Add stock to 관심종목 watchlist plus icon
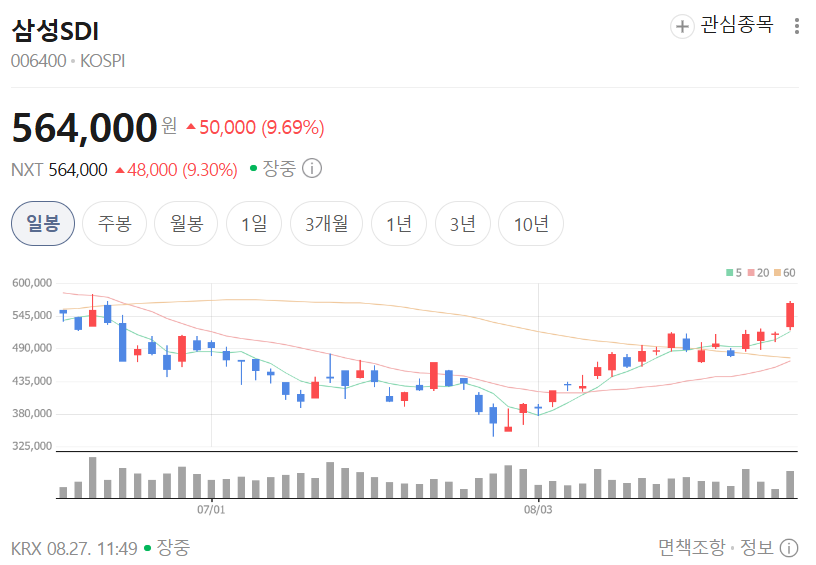This screenshot has width=816, height=565. (682, 26)
